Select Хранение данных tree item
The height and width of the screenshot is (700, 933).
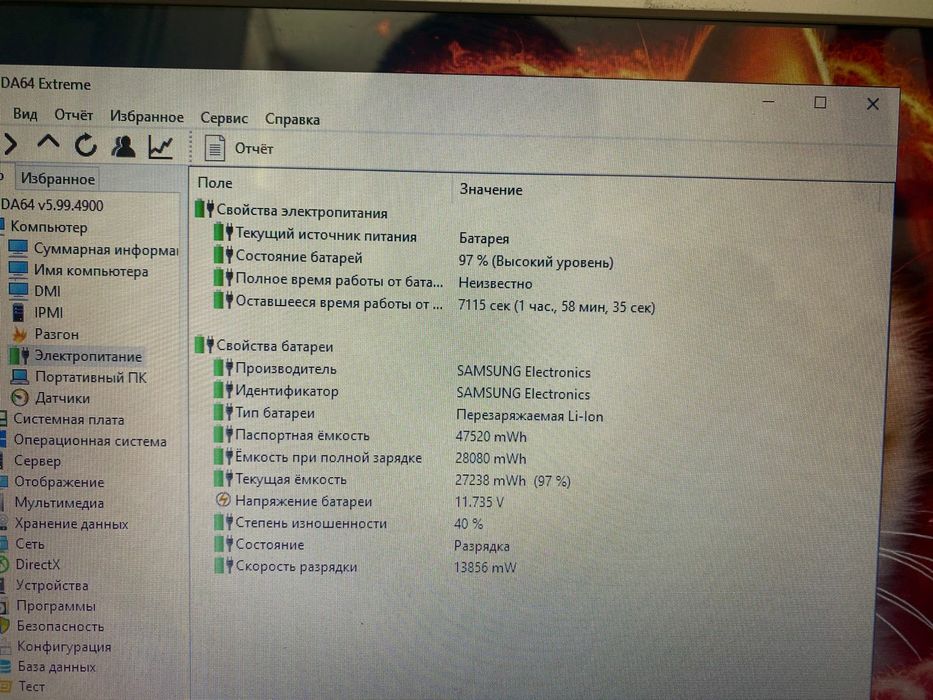[x=71, y=524]
